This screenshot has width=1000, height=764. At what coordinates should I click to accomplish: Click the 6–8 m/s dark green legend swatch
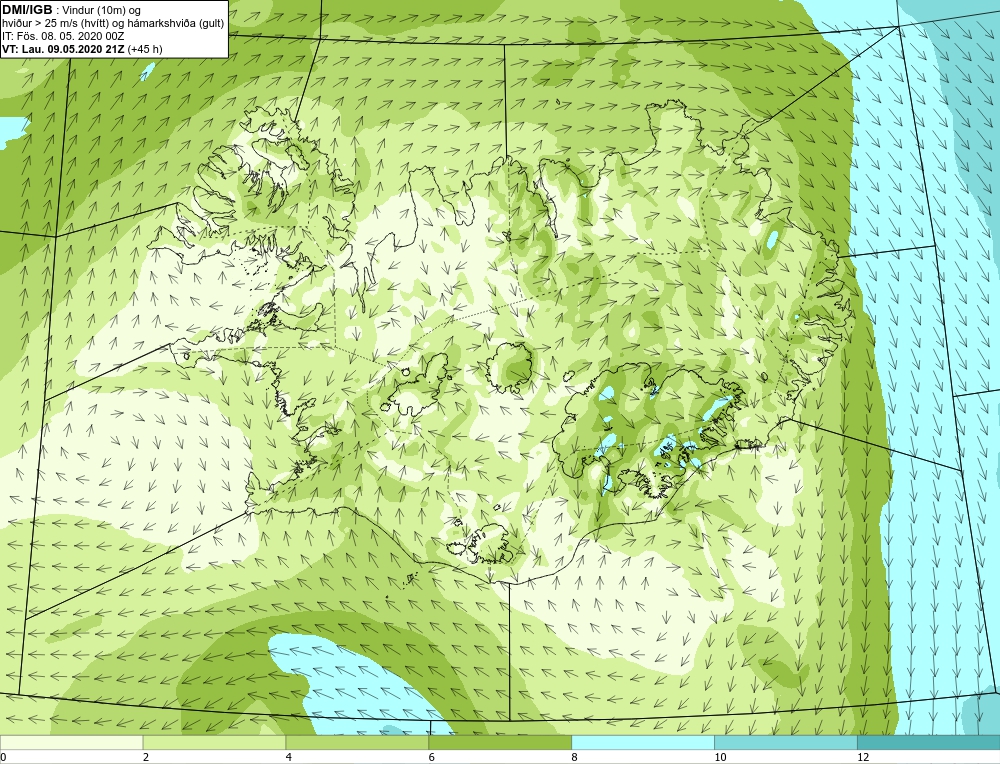tap(500, 742)
